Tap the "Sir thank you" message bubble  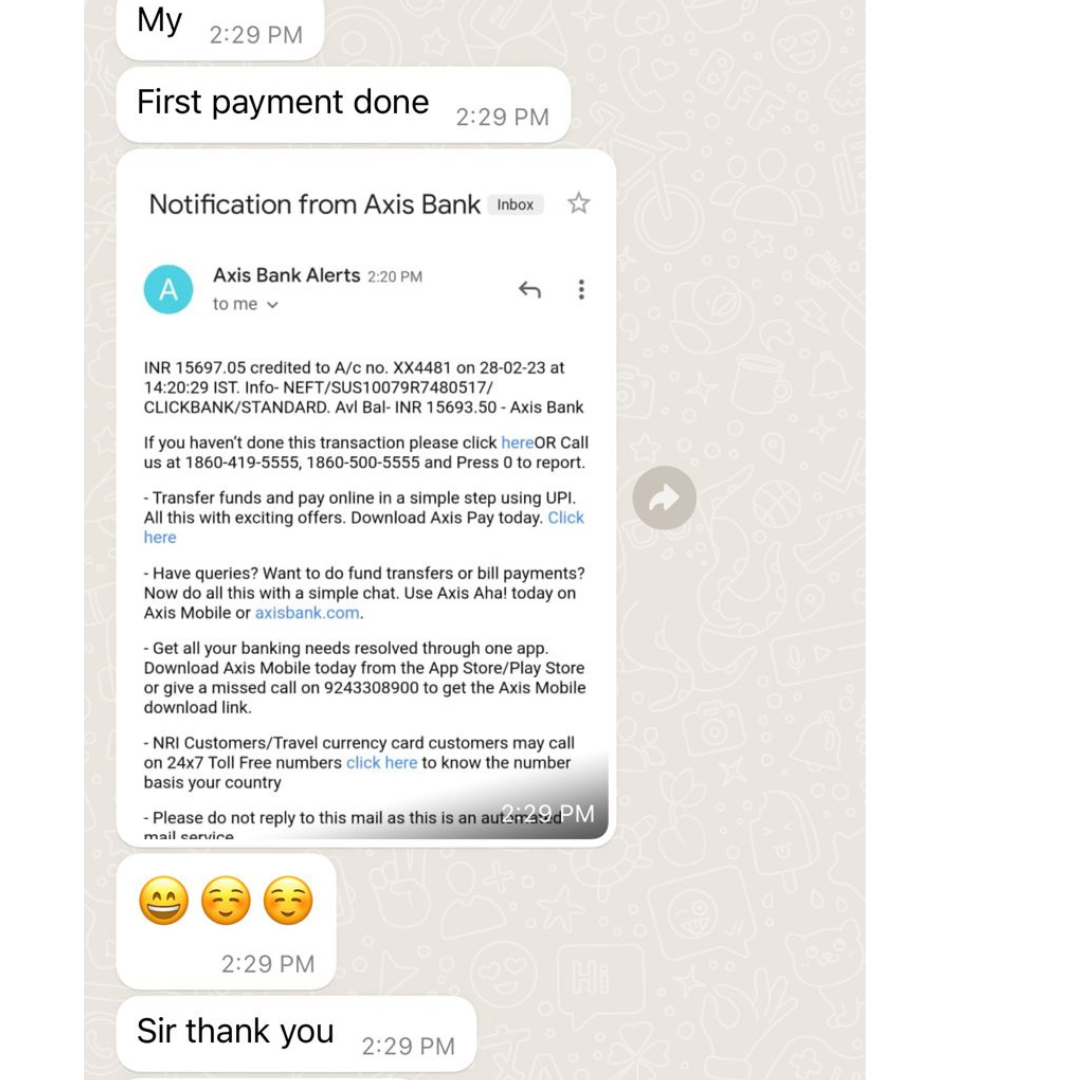tap(296, 1033)
